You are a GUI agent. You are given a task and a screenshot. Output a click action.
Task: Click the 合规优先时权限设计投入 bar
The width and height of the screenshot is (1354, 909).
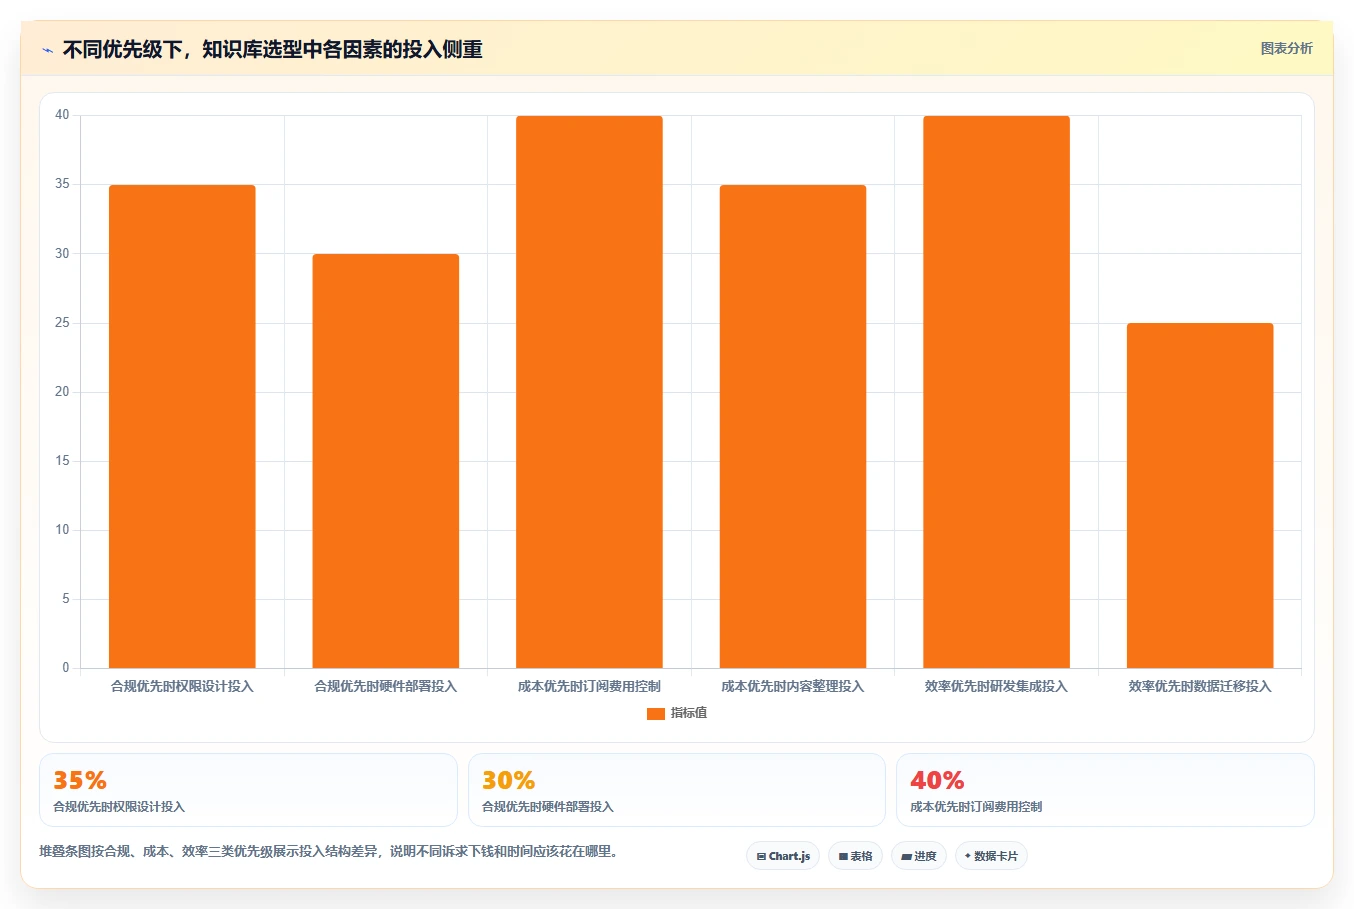pyautogui.click(x=182, y=426)
